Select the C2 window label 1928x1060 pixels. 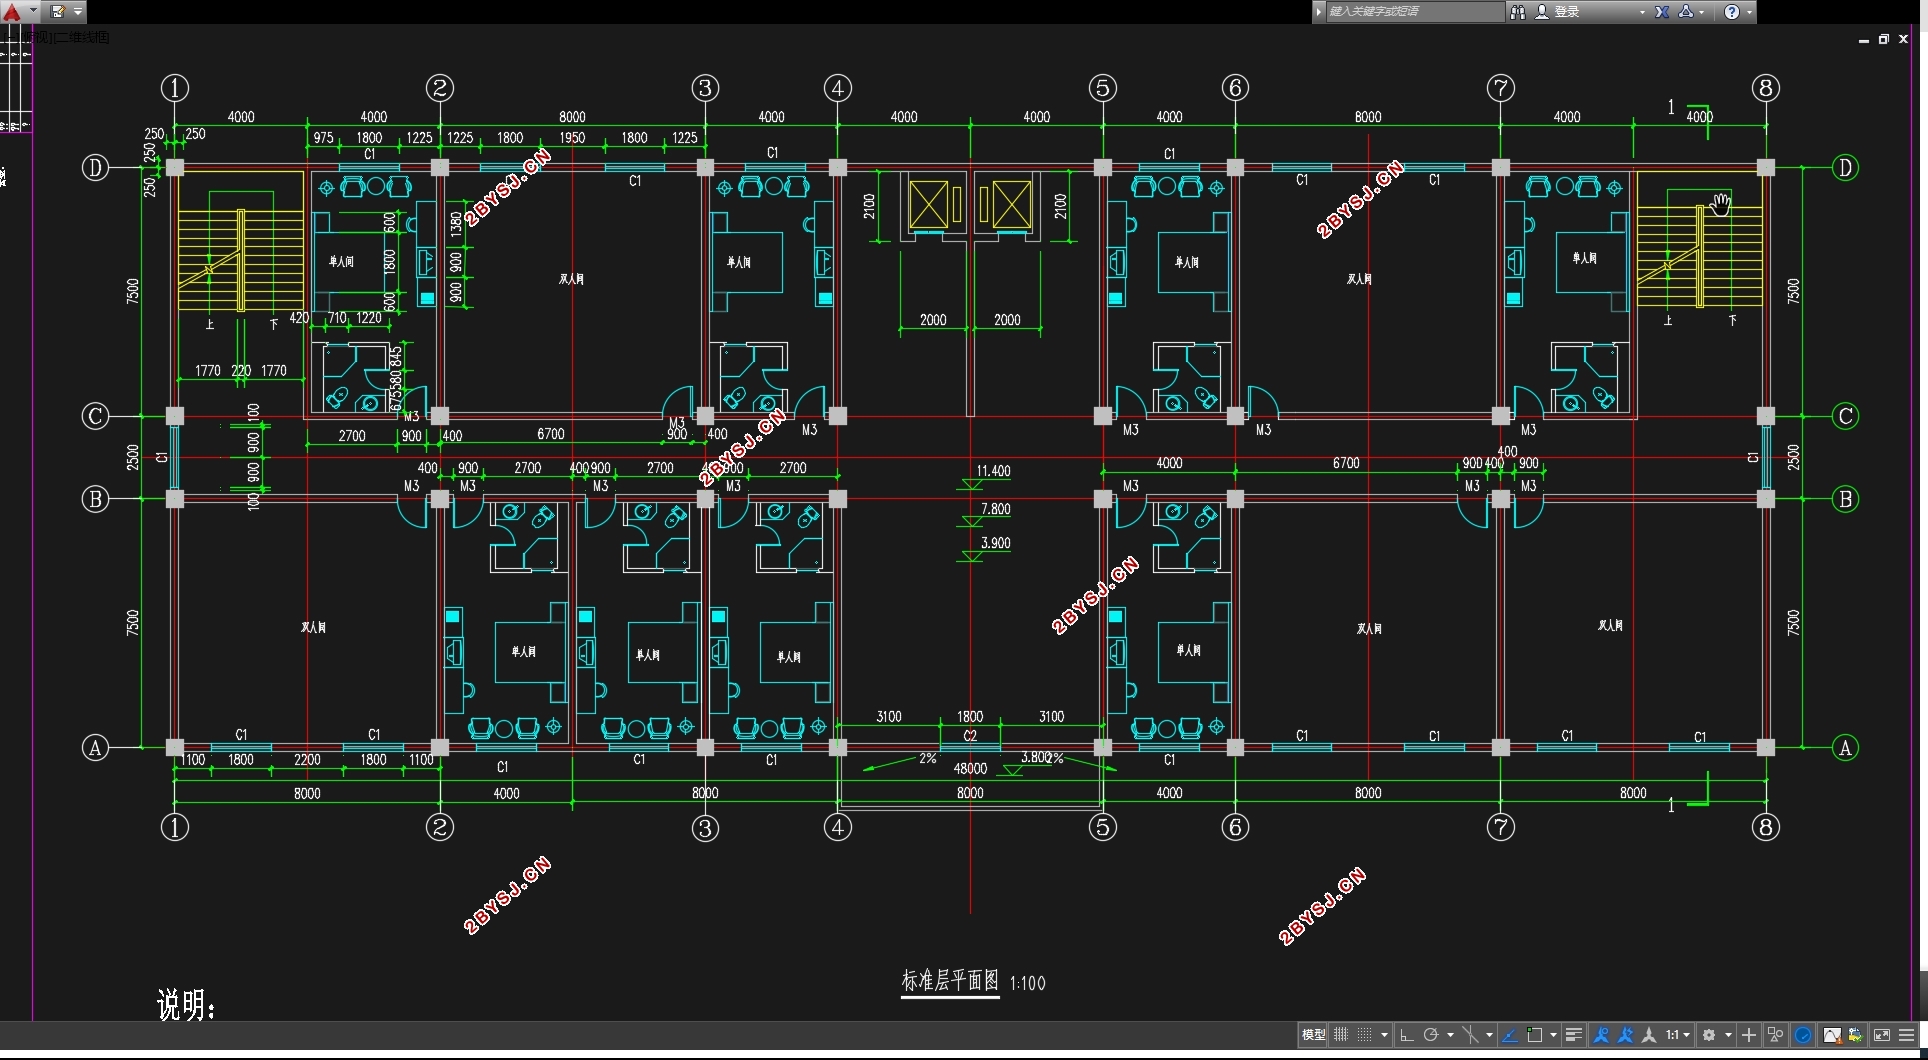click(x=970, y=736)
